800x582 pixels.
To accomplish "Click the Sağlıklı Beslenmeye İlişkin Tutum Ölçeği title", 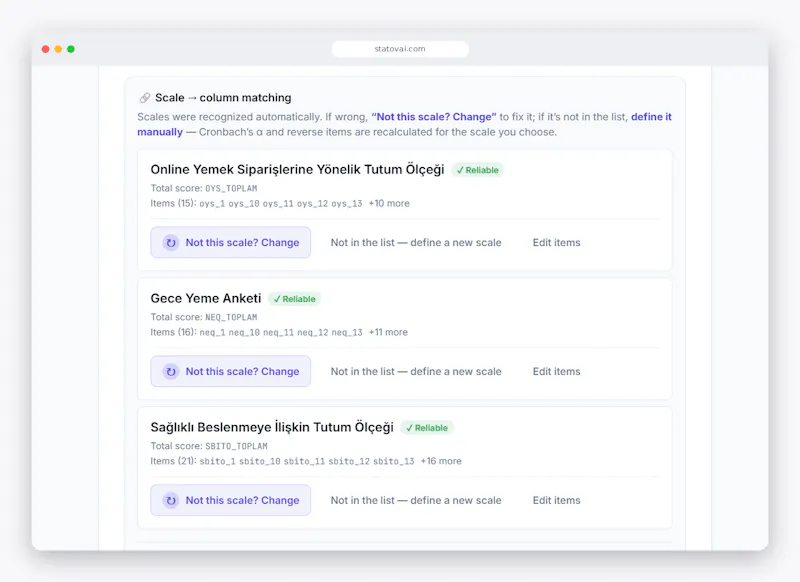I will [272, 427].
